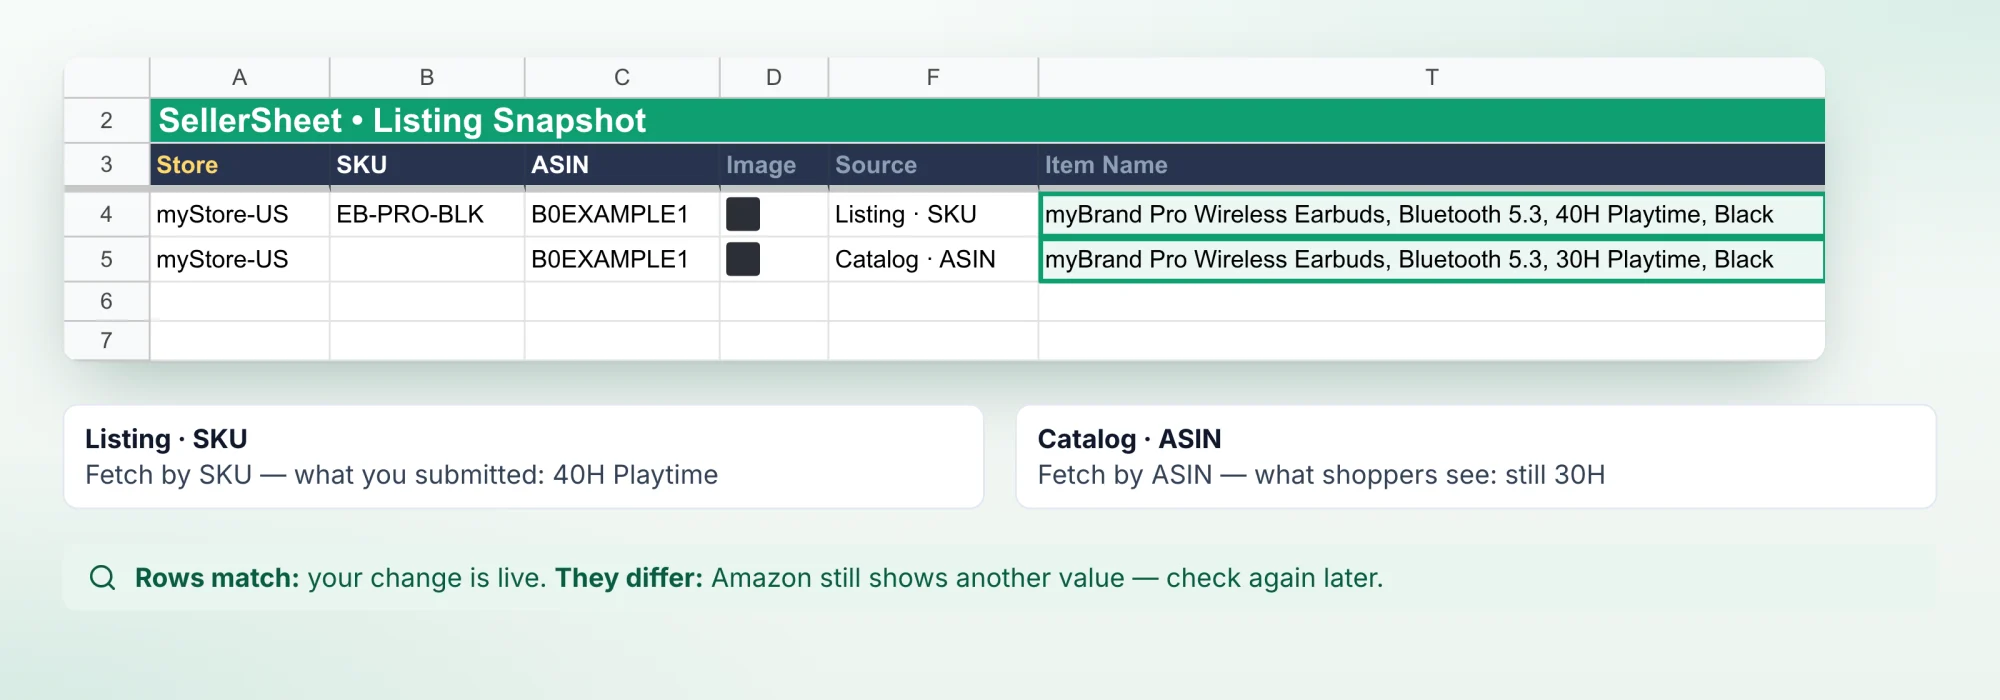Click the Item Name column heading
Viewport: 2000px width, 700px height.
pos(1432,165)
